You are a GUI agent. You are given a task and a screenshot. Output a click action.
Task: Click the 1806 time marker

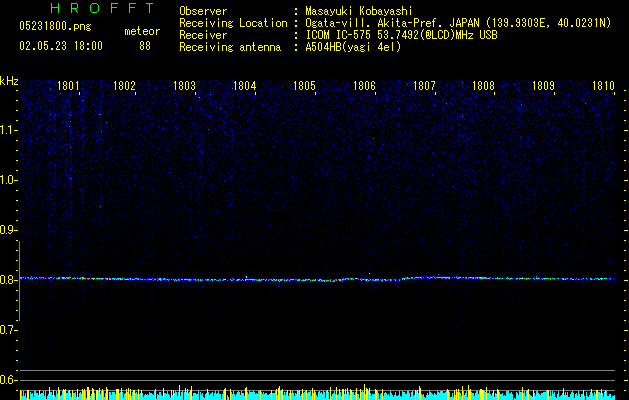pos(364,86)
